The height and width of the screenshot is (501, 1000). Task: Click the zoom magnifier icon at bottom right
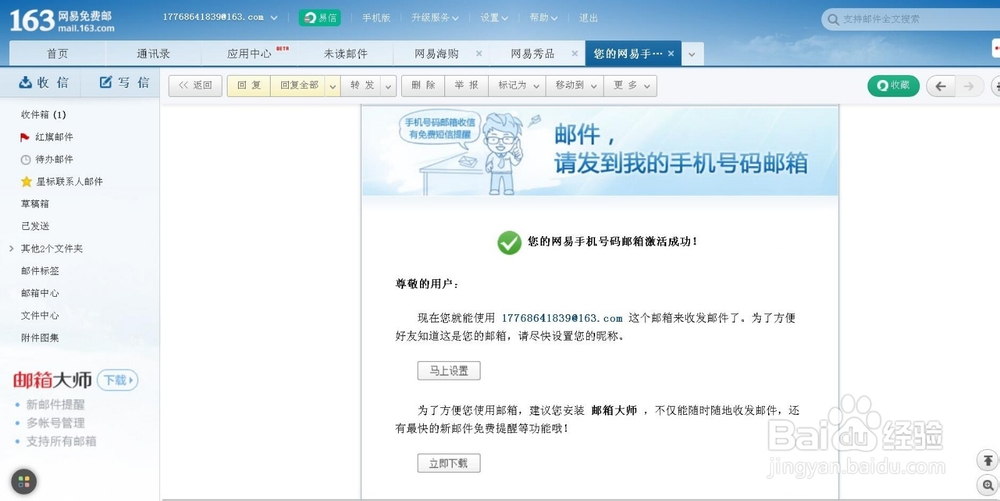988,485
